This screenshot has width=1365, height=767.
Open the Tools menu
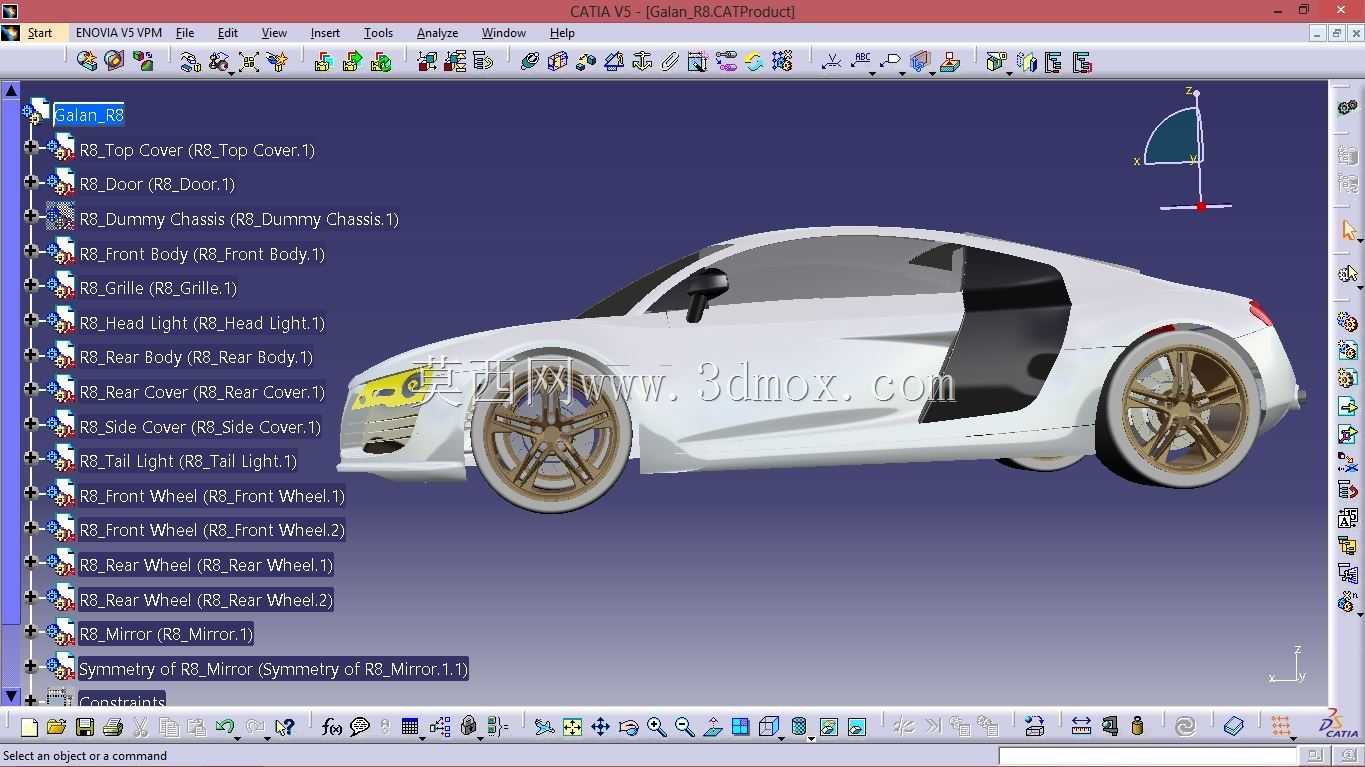point(378,33)
